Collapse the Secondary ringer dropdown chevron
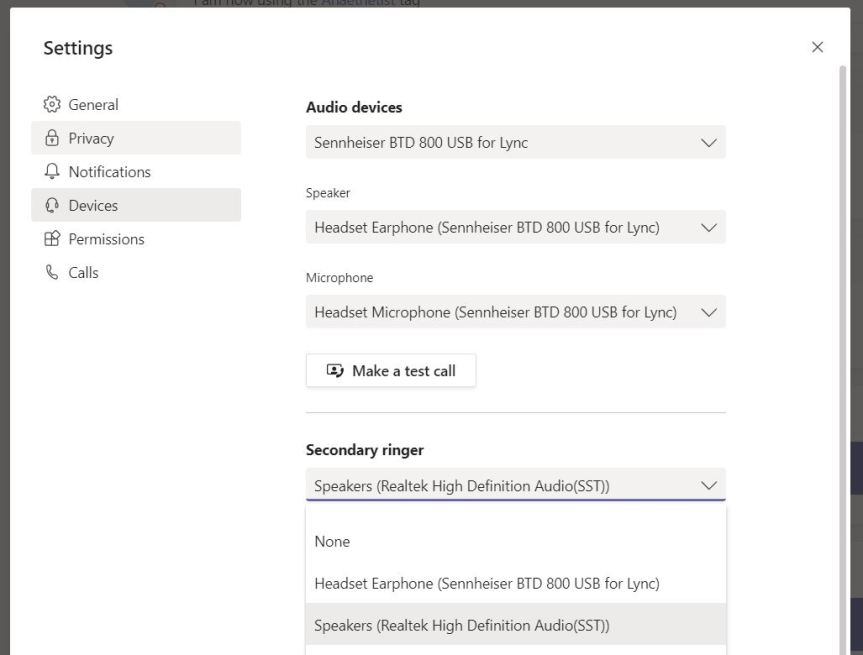The image size is (863, 655). pos(709,486)
